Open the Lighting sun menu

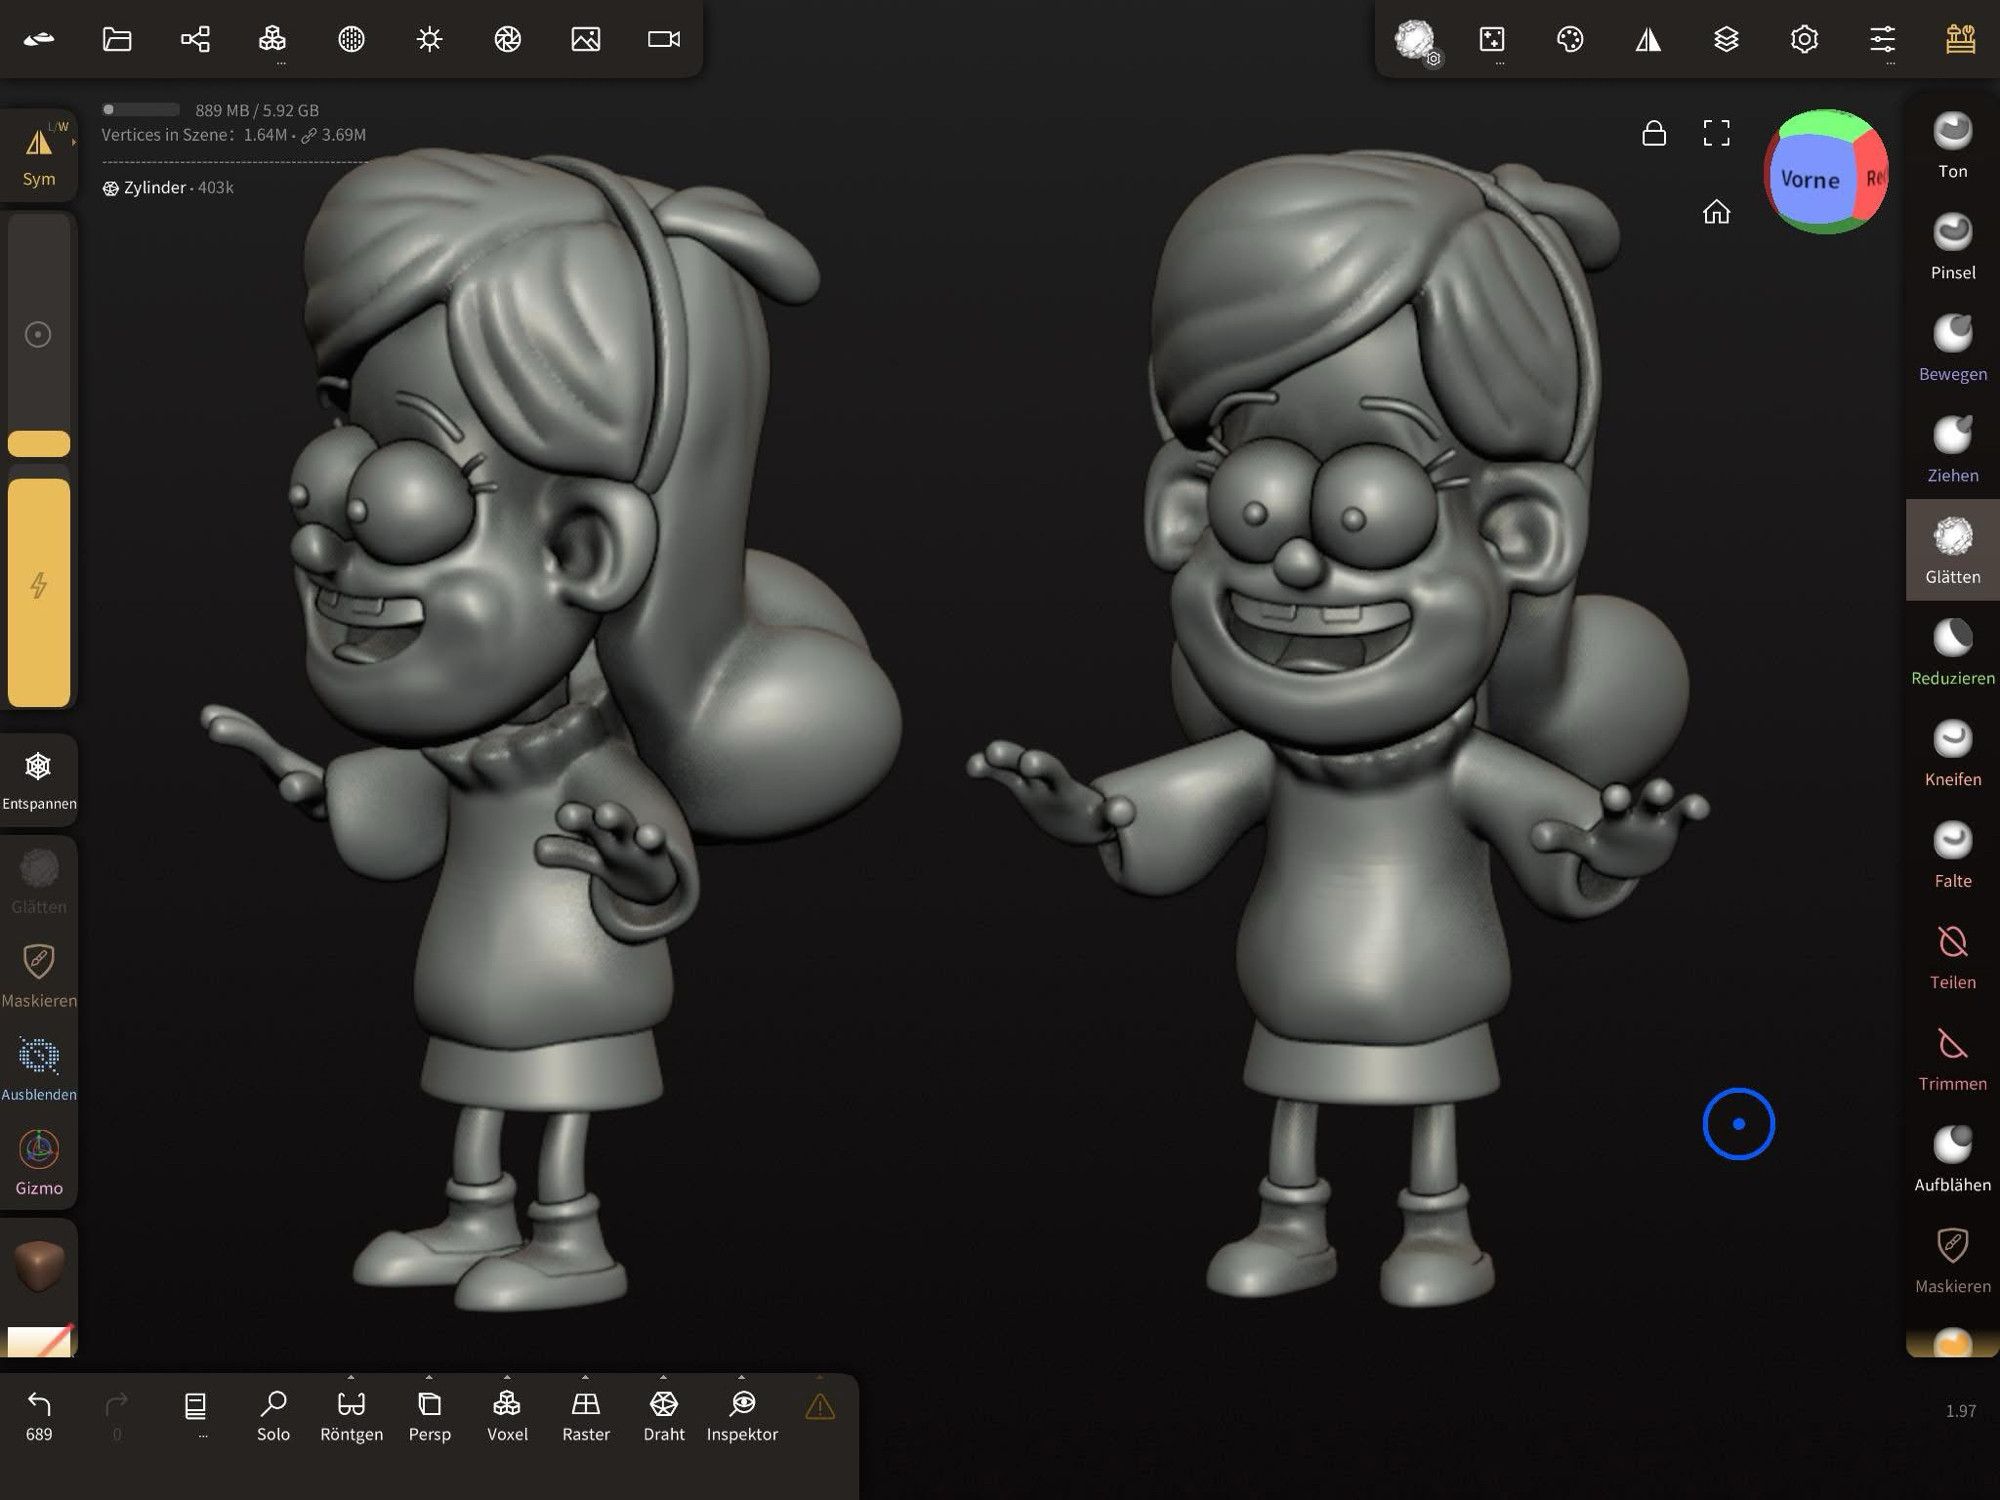tap(430, 39)
